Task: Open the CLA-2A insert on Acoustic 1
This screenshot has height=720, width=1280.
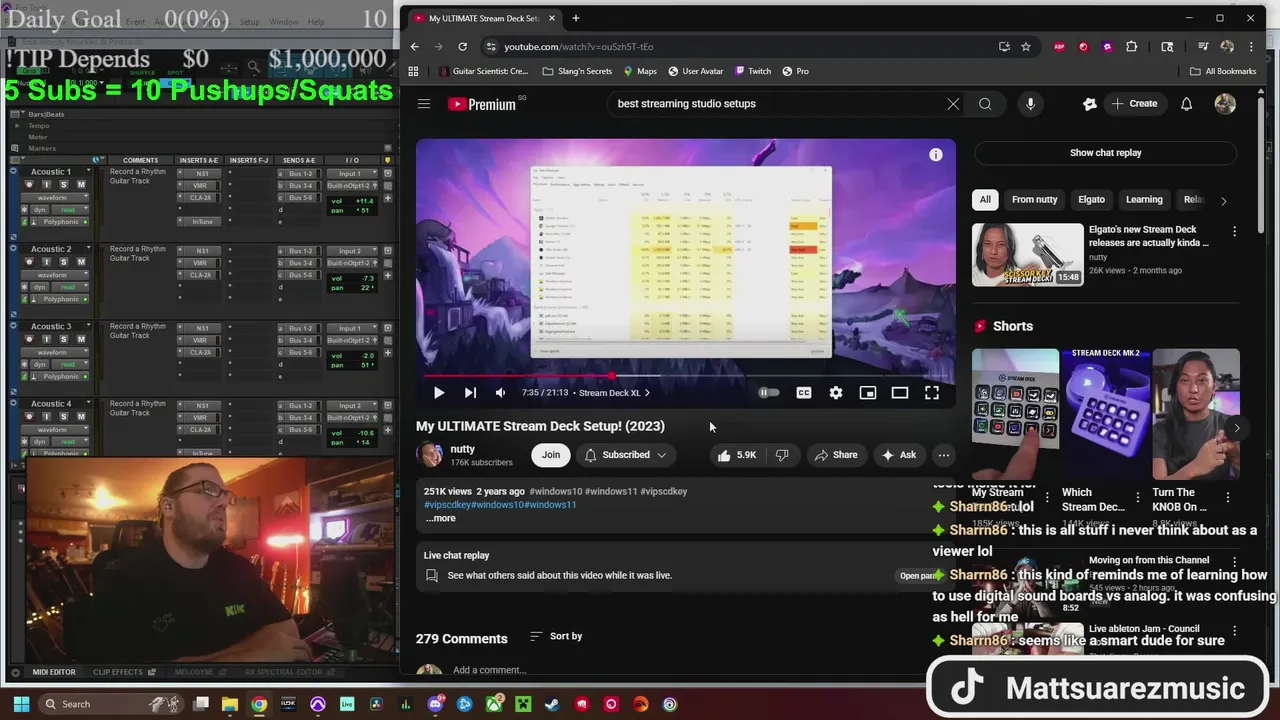Action: click(201, 198)
